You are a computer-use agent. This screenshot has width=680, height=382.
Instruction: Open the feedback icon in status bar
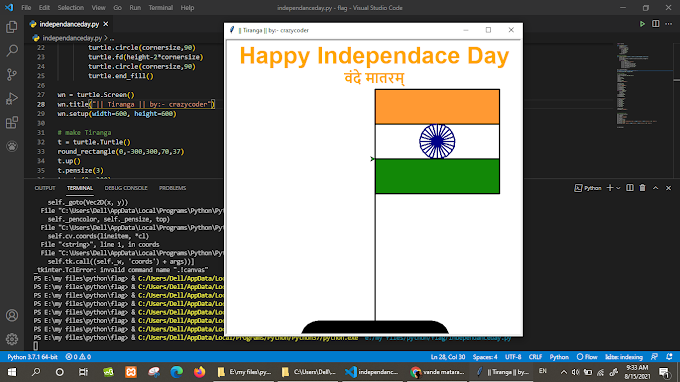[x=654, y=357]
